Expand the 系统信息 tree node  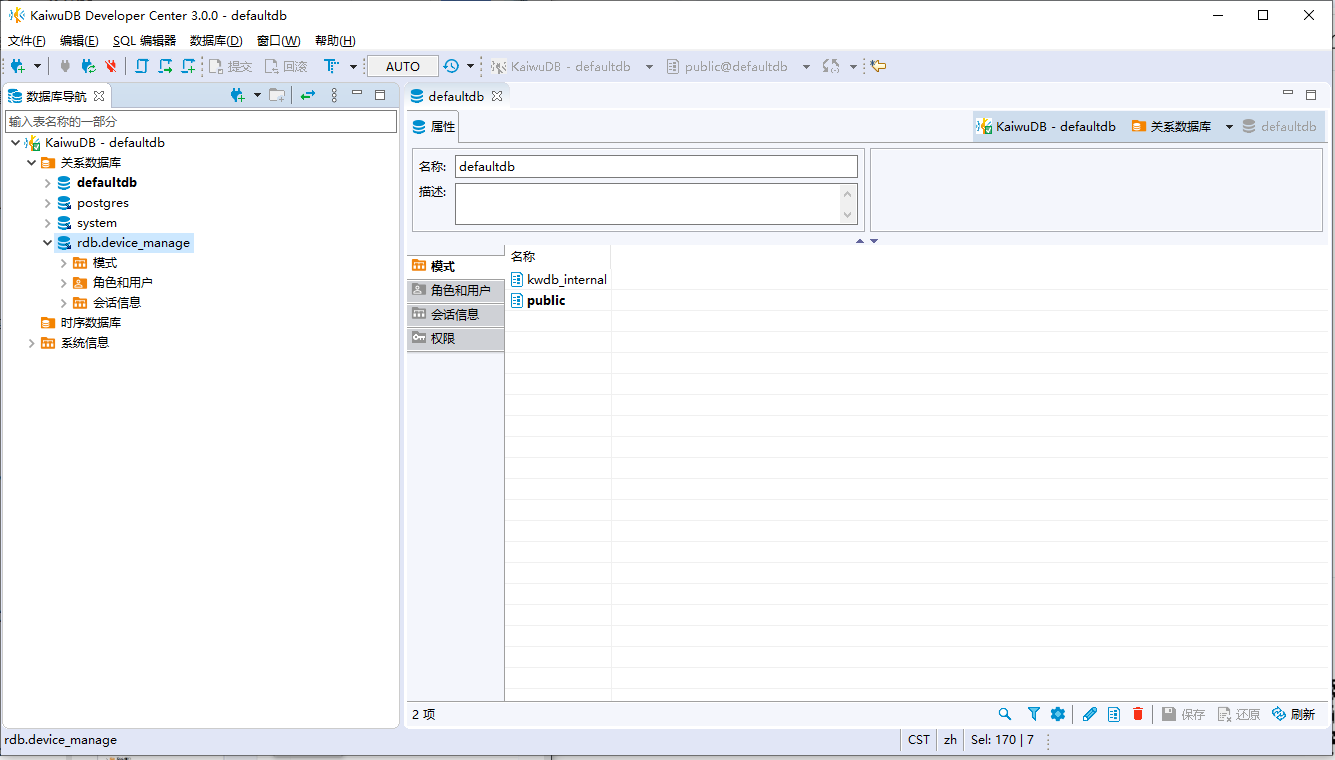(32, 343)
